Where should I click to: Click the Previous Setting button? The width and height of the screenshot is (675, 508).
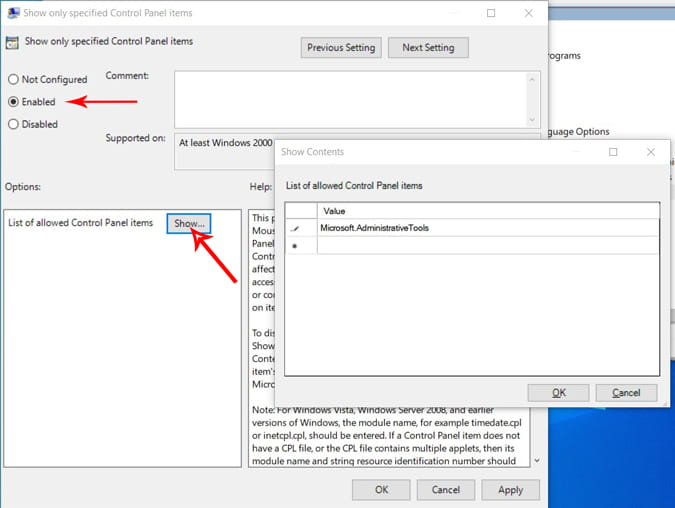[x=341, y=48]
